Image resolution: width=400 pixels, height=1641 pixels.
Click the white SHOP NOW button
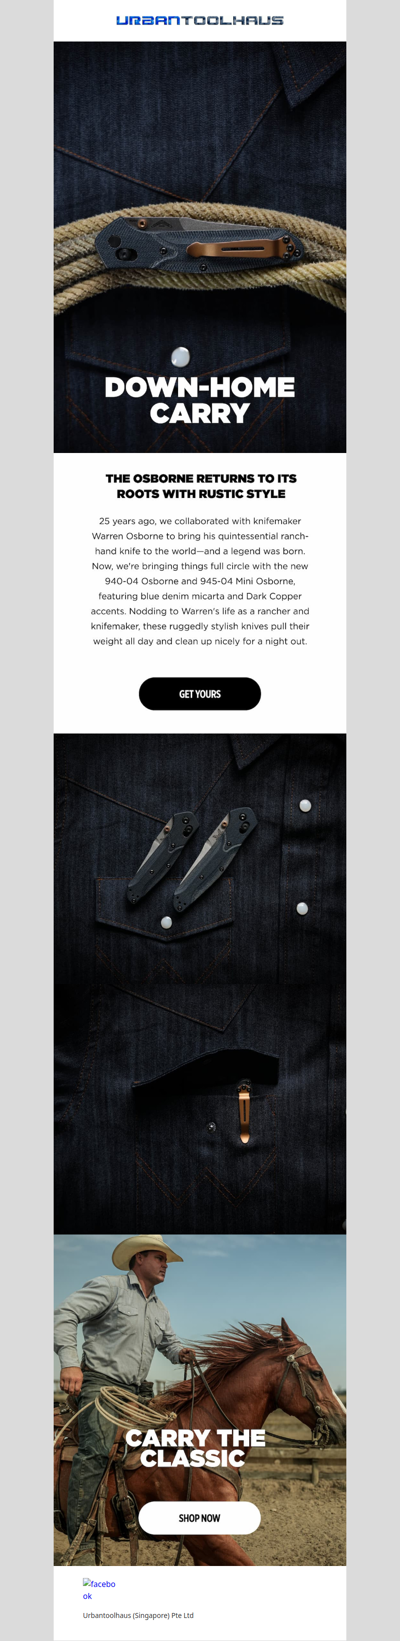click(200, 1518)
